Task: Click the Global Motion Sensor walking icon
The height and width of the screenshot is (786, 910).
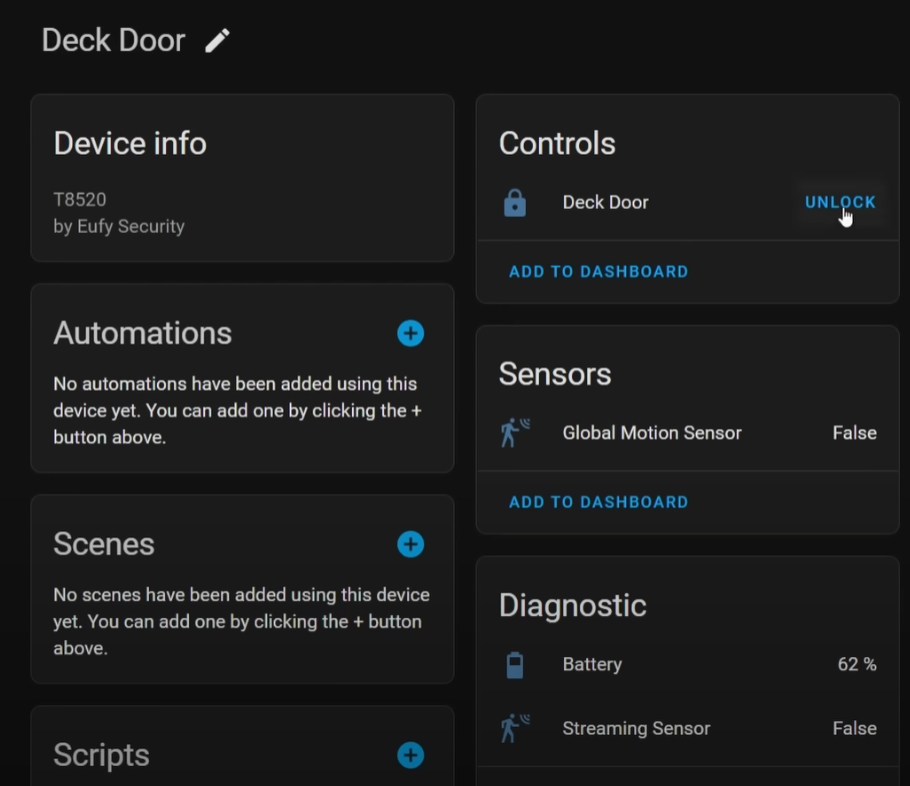Action: tap(515, 433)
